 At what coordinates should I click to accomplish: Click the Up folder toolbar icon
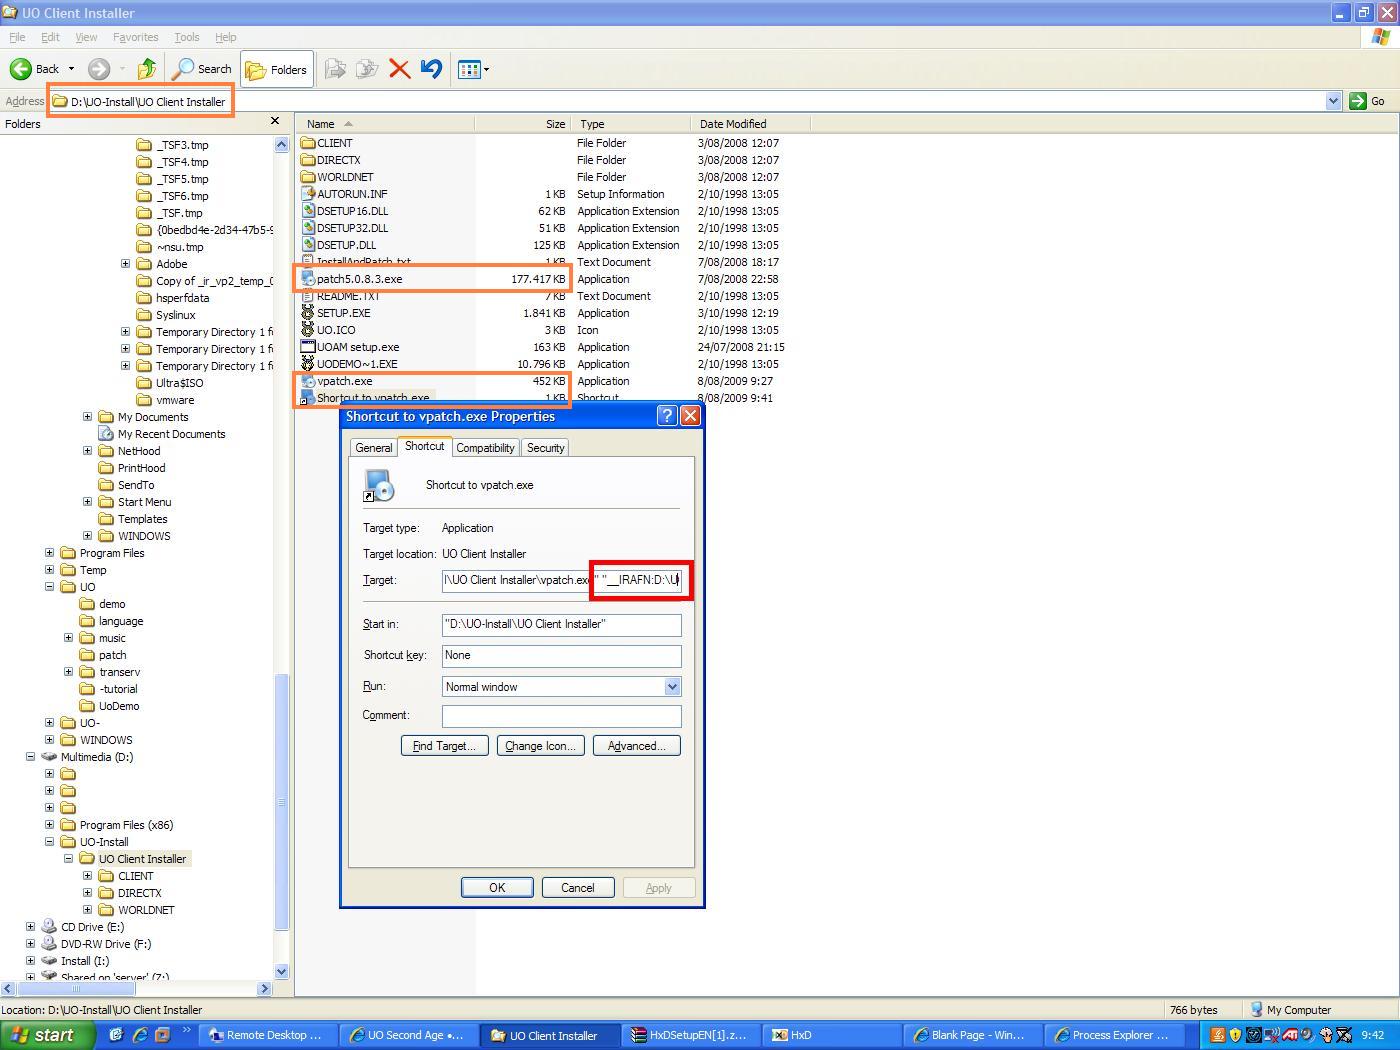click(x=147, y=69)
